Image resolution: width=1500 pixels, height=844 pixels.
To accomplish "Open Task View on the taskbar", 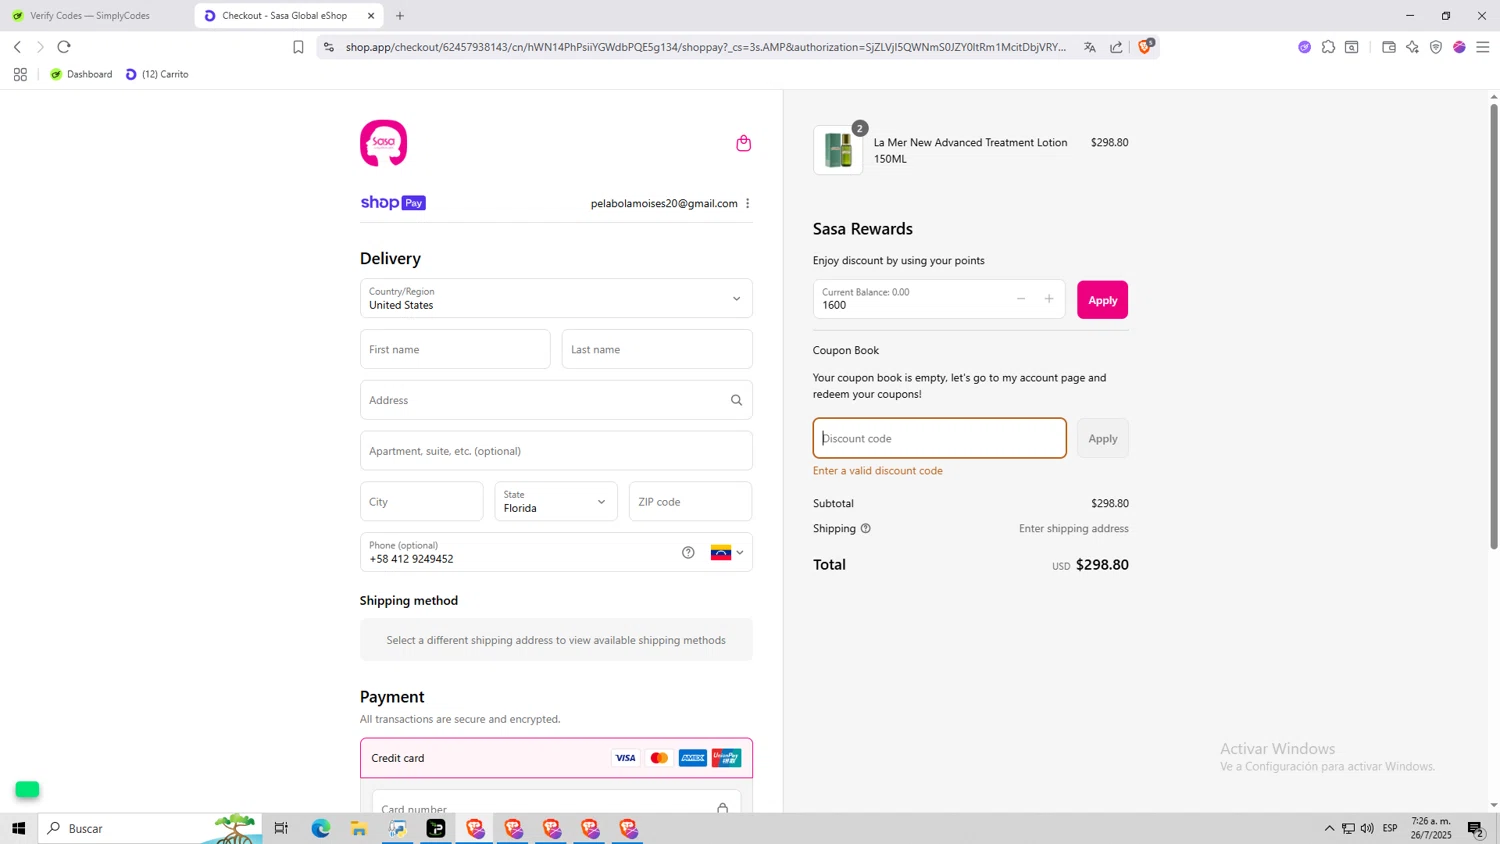I will pos(281,828).
